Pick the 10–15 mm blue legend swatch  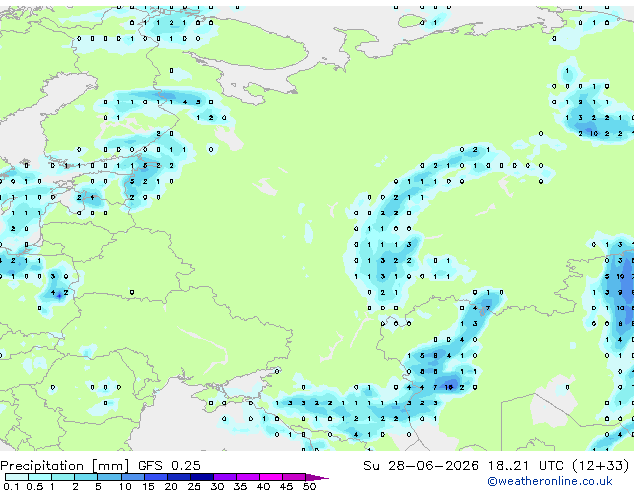pos(133,477)
